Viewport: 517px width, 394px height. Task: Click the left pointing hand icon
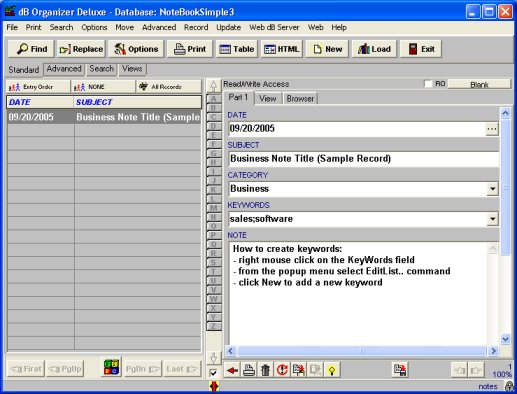(x=459, y=370)
